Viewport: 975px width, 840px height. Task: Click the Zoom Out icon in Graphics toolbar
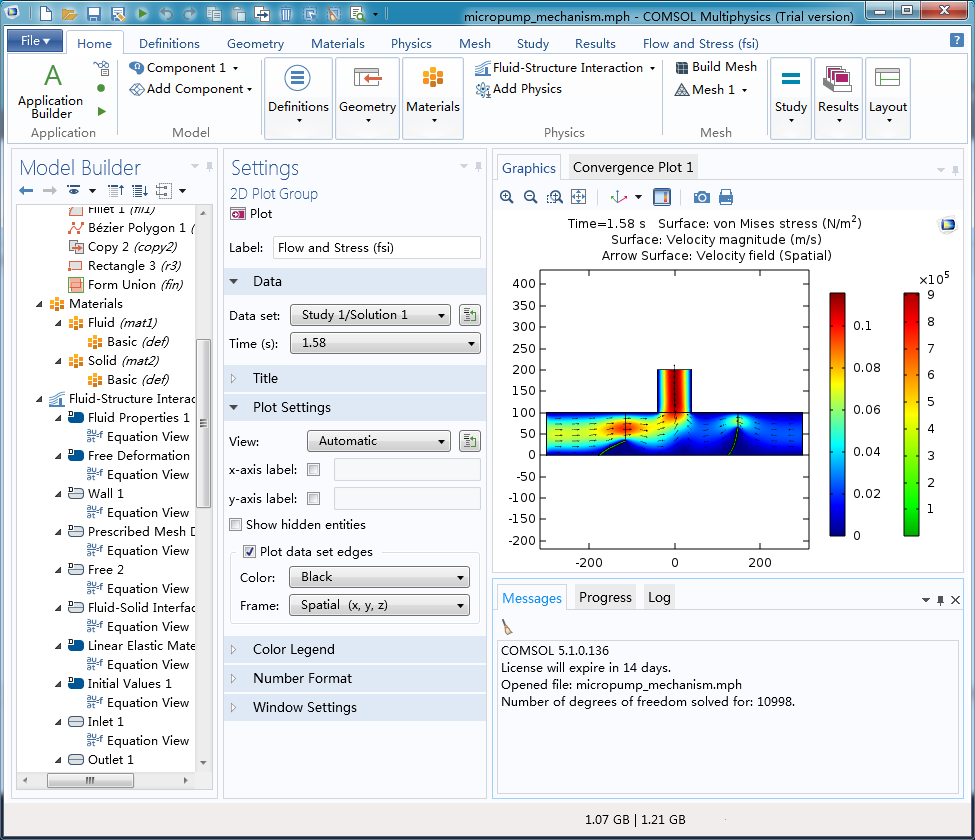[530, 197]
